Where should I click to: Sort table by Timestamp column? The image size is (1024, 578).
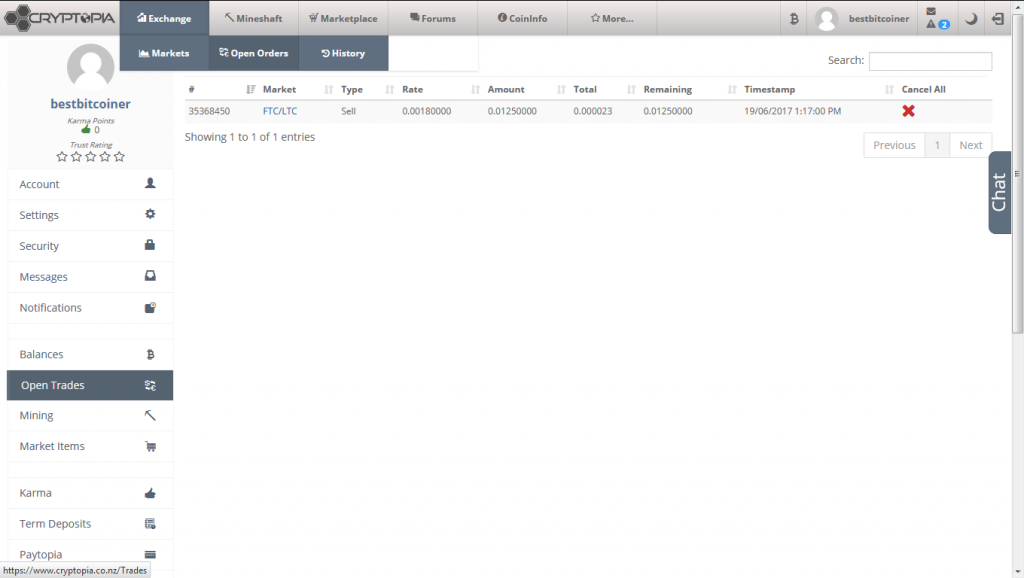819,89
